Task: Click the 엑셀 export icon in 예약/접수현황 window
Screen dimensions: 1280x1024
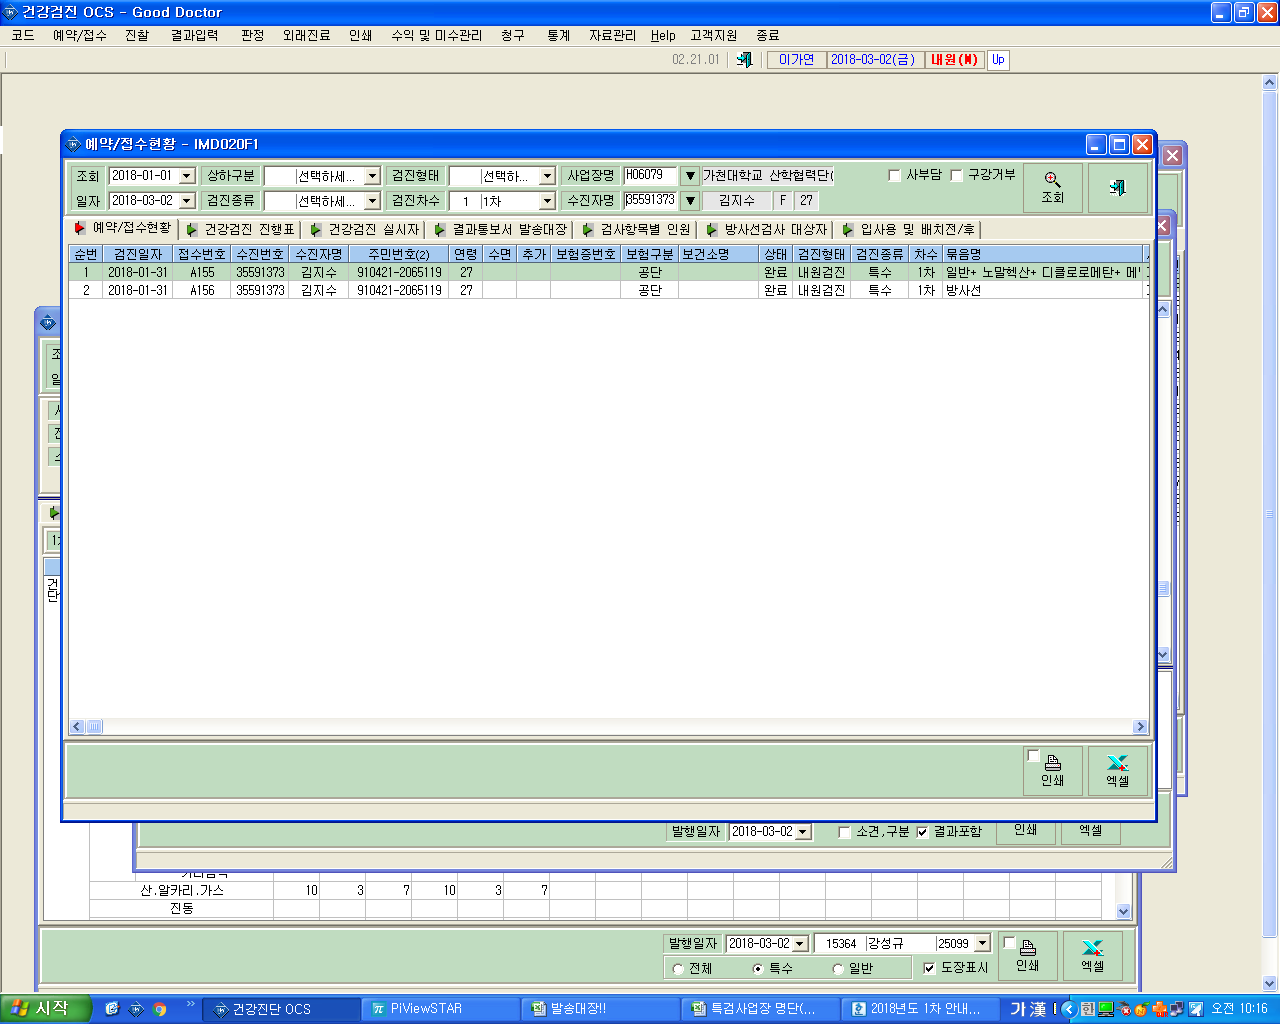Action: pyautogui.click(x=1117, y=771)
